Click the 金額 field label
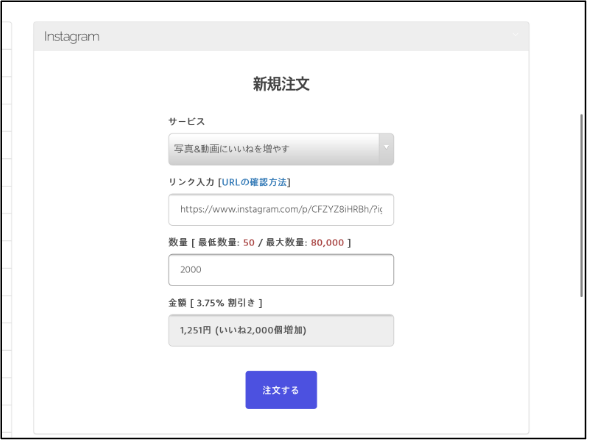 [177, 303]
